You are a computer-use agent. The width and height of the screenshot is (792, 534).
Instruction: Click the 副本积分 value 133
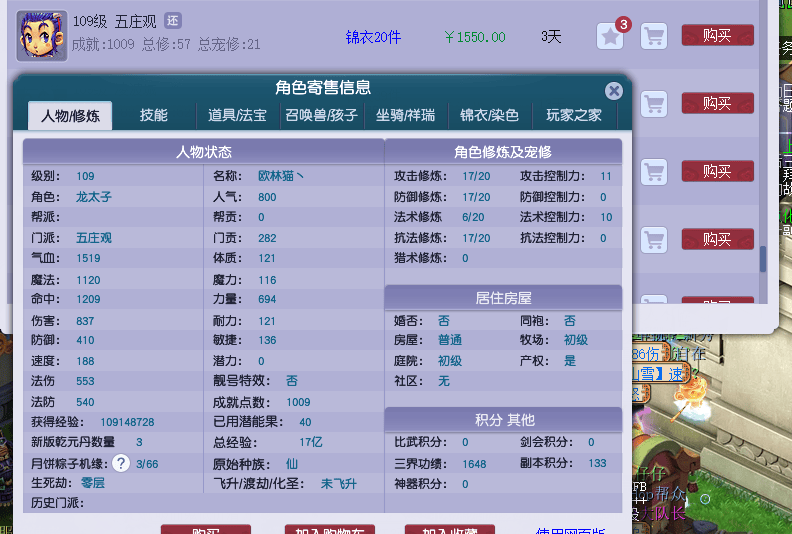597,463
